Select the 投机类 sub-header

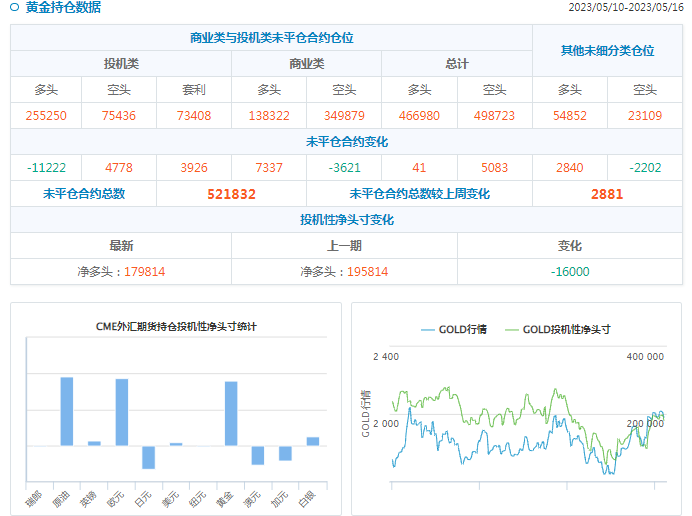[x=121, y=64]
